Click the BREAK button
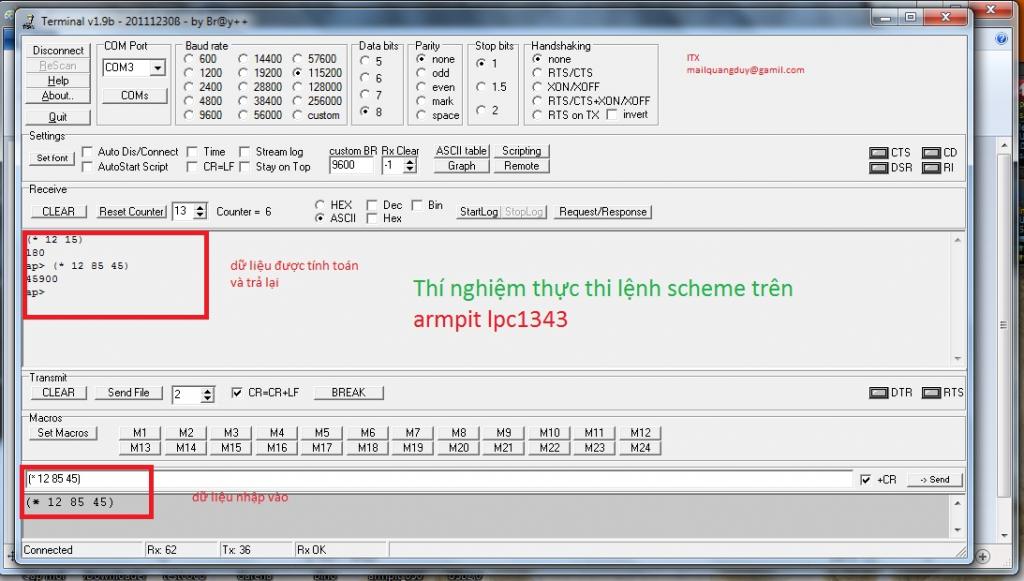The image size is (1024, 581). click(348, 392)
